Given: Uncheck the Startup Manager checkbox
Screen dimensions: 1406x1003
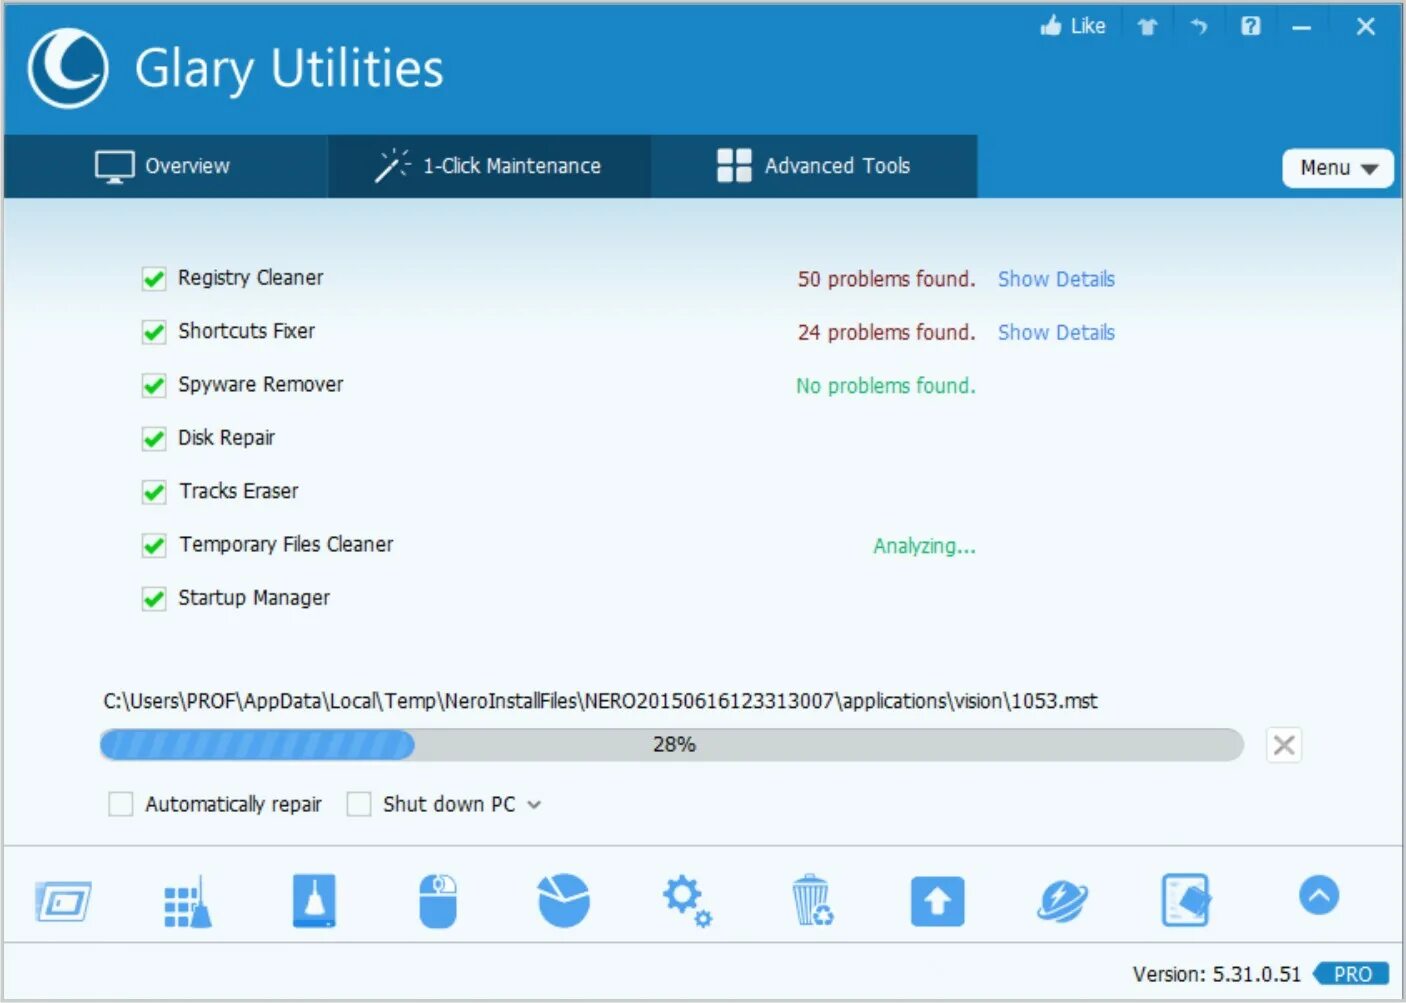Looking at the screenshot, I should pos(153,598).
